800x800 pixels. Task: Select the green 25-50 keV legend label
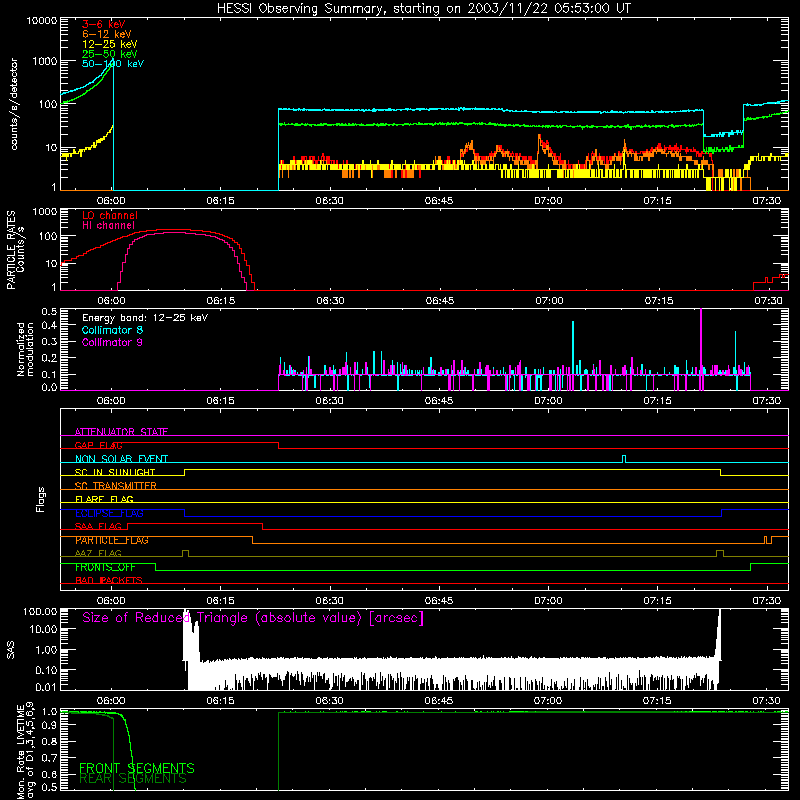110,54
